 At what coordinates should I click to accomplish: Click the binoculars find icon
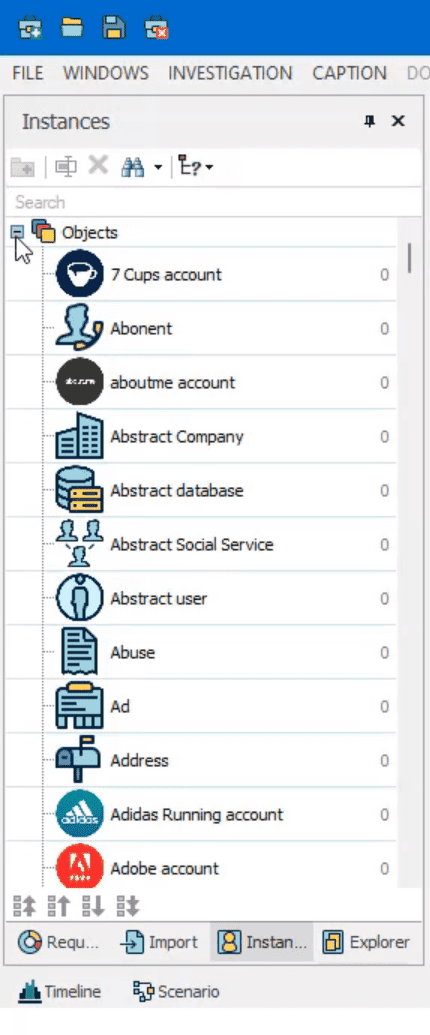(133, 167)
